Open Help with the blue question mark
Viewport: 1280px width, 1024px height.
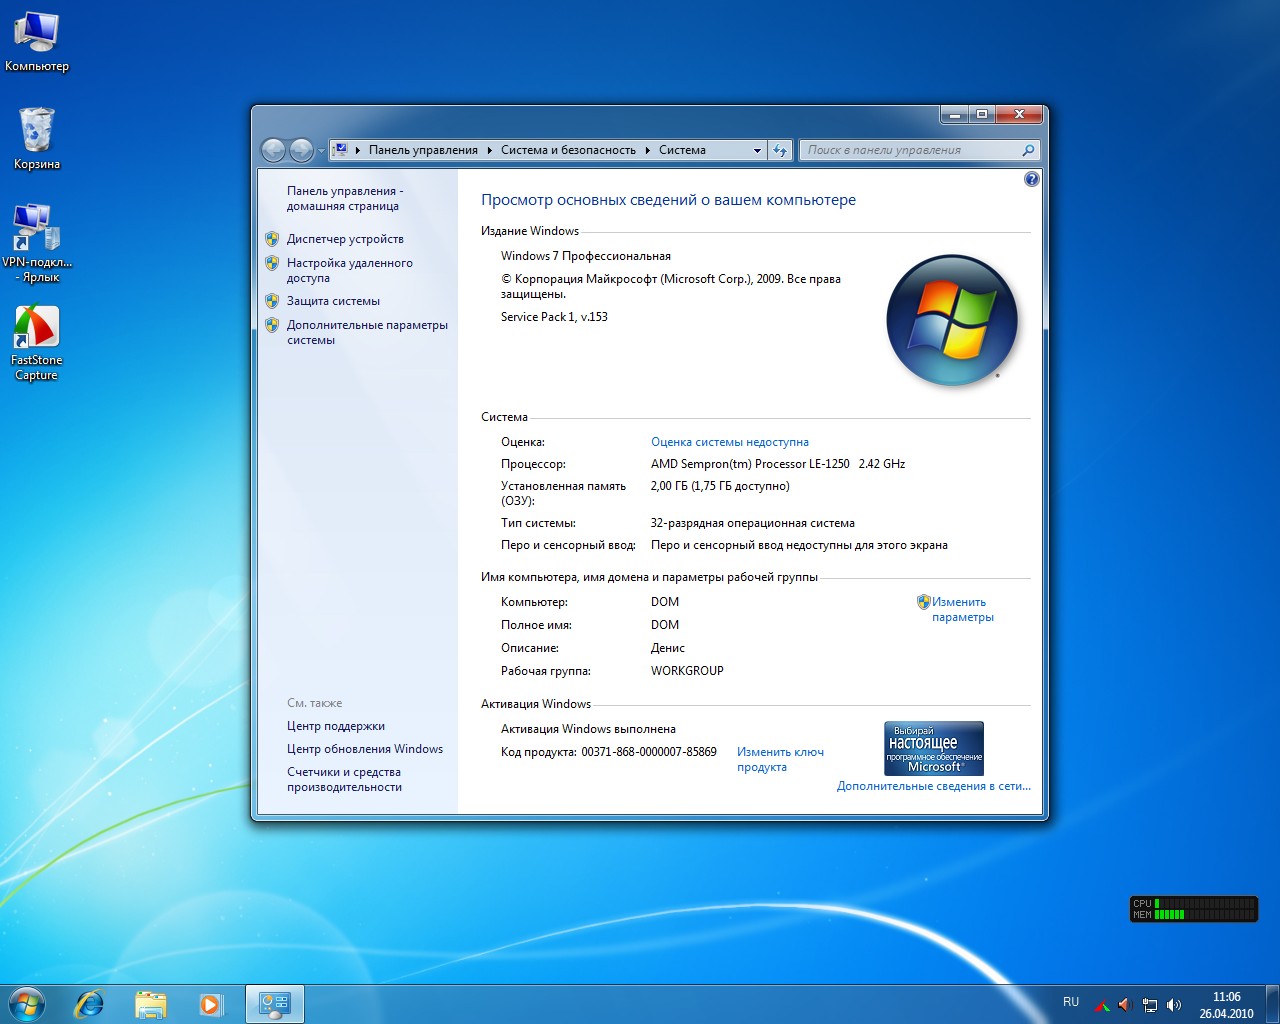[1032, 179]
